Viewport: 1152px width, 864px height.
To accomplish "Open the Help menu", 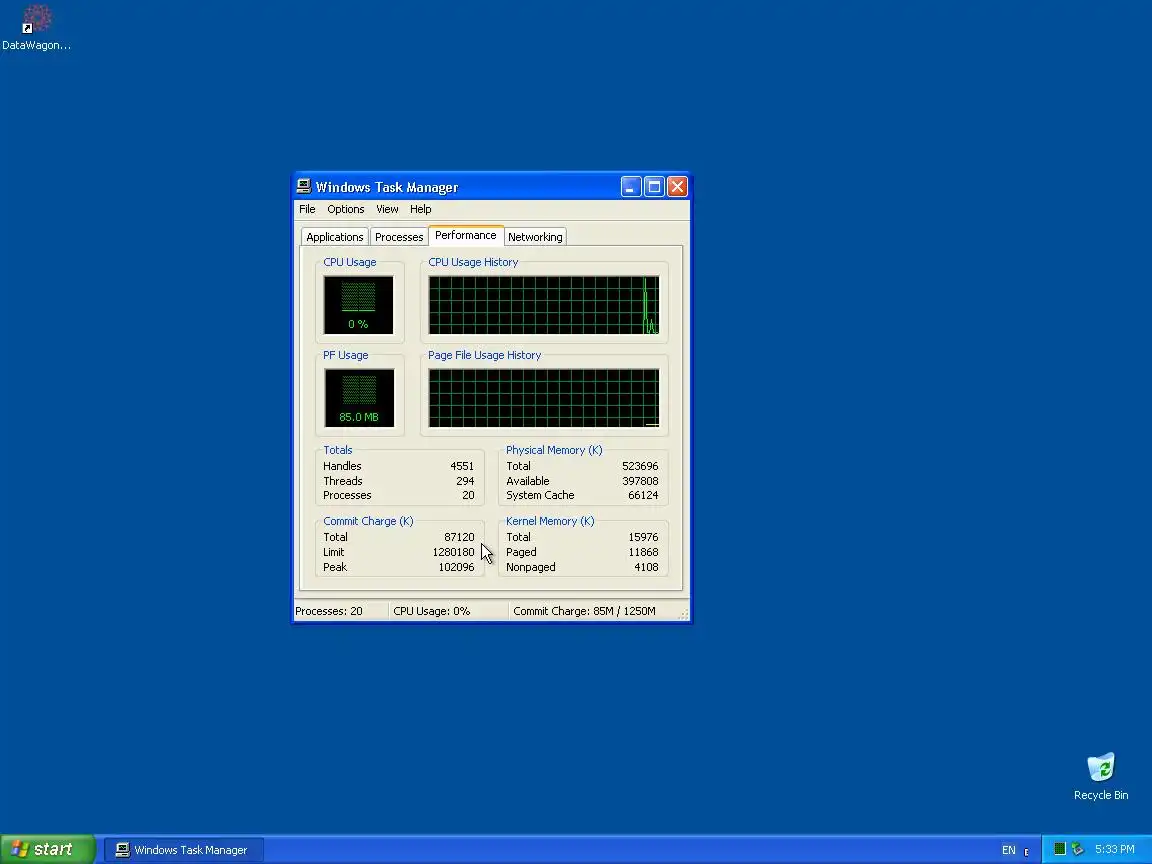I will coord(420,209).
